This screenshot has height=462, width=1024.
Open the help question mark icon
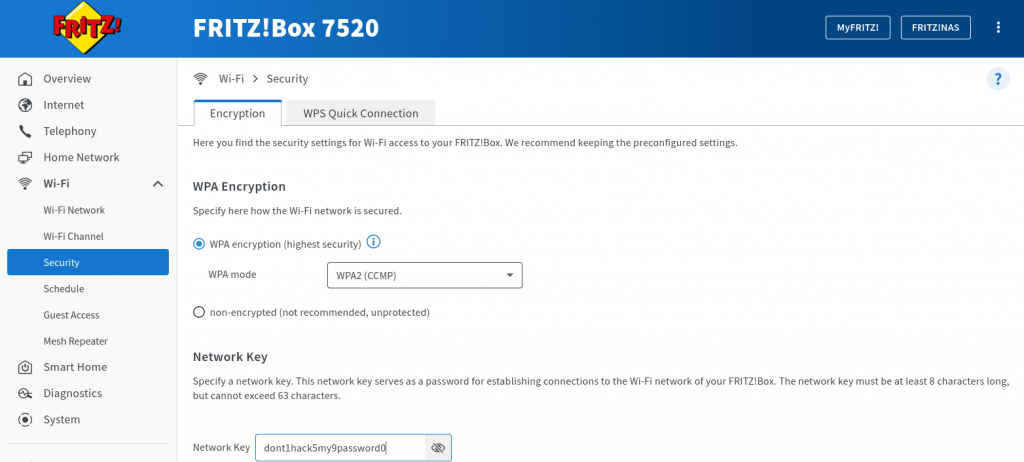pos(998,79)
